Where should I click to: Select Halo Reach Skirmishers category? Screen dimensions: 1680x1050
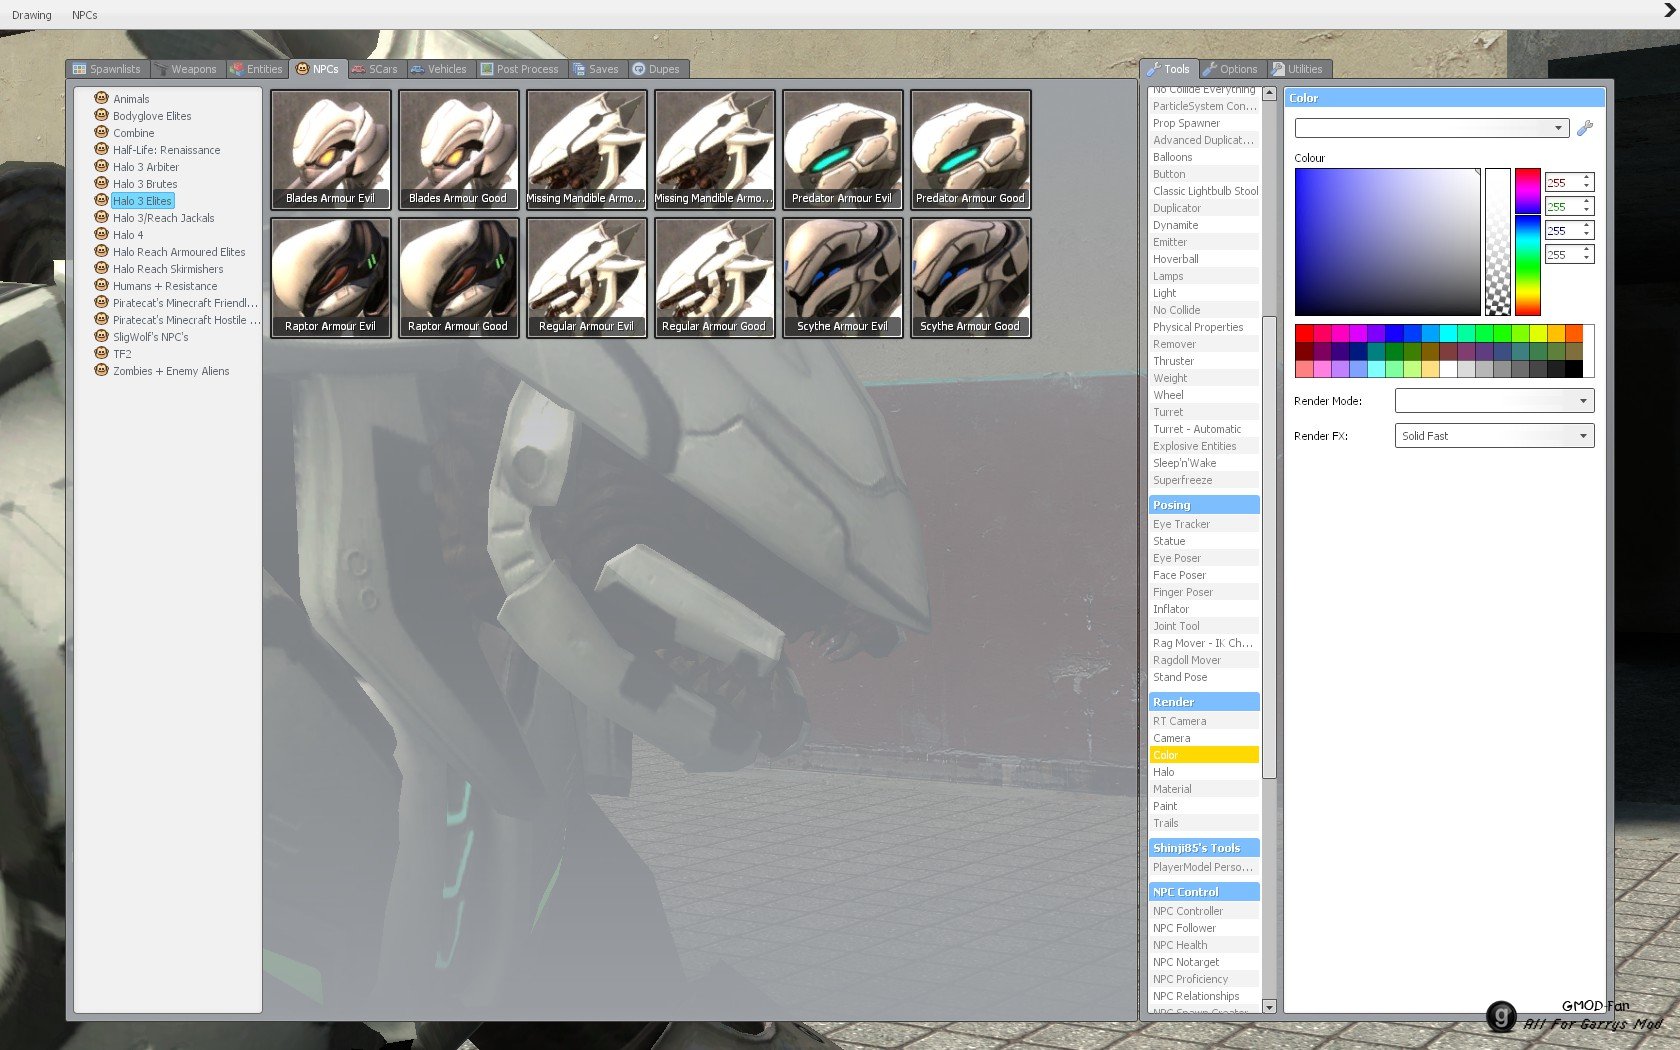168,269
